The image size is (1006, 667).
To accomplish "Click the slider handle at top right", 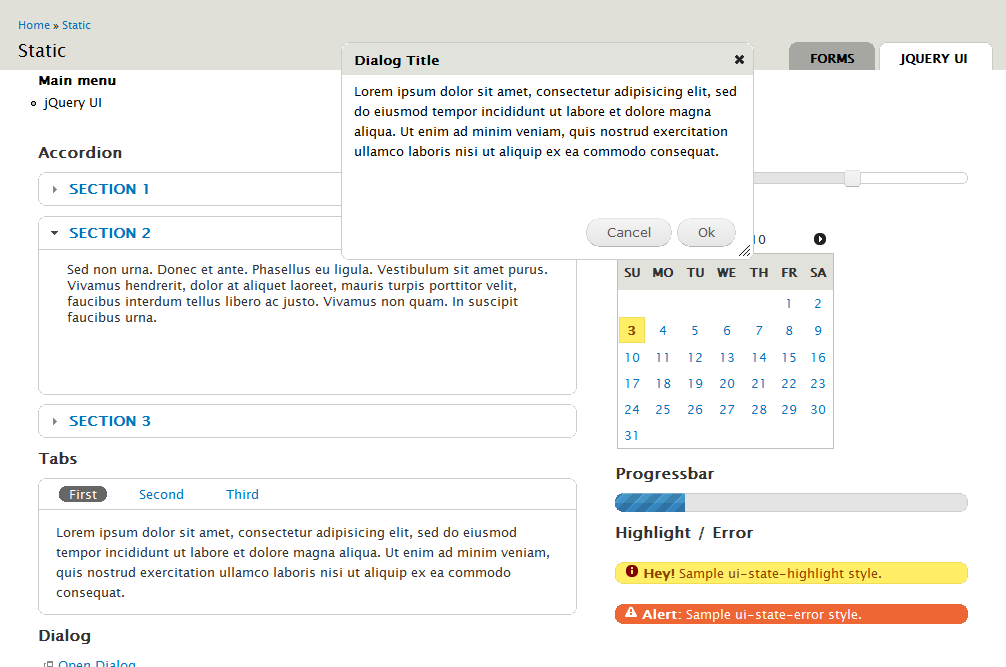I will click(851, 178).
